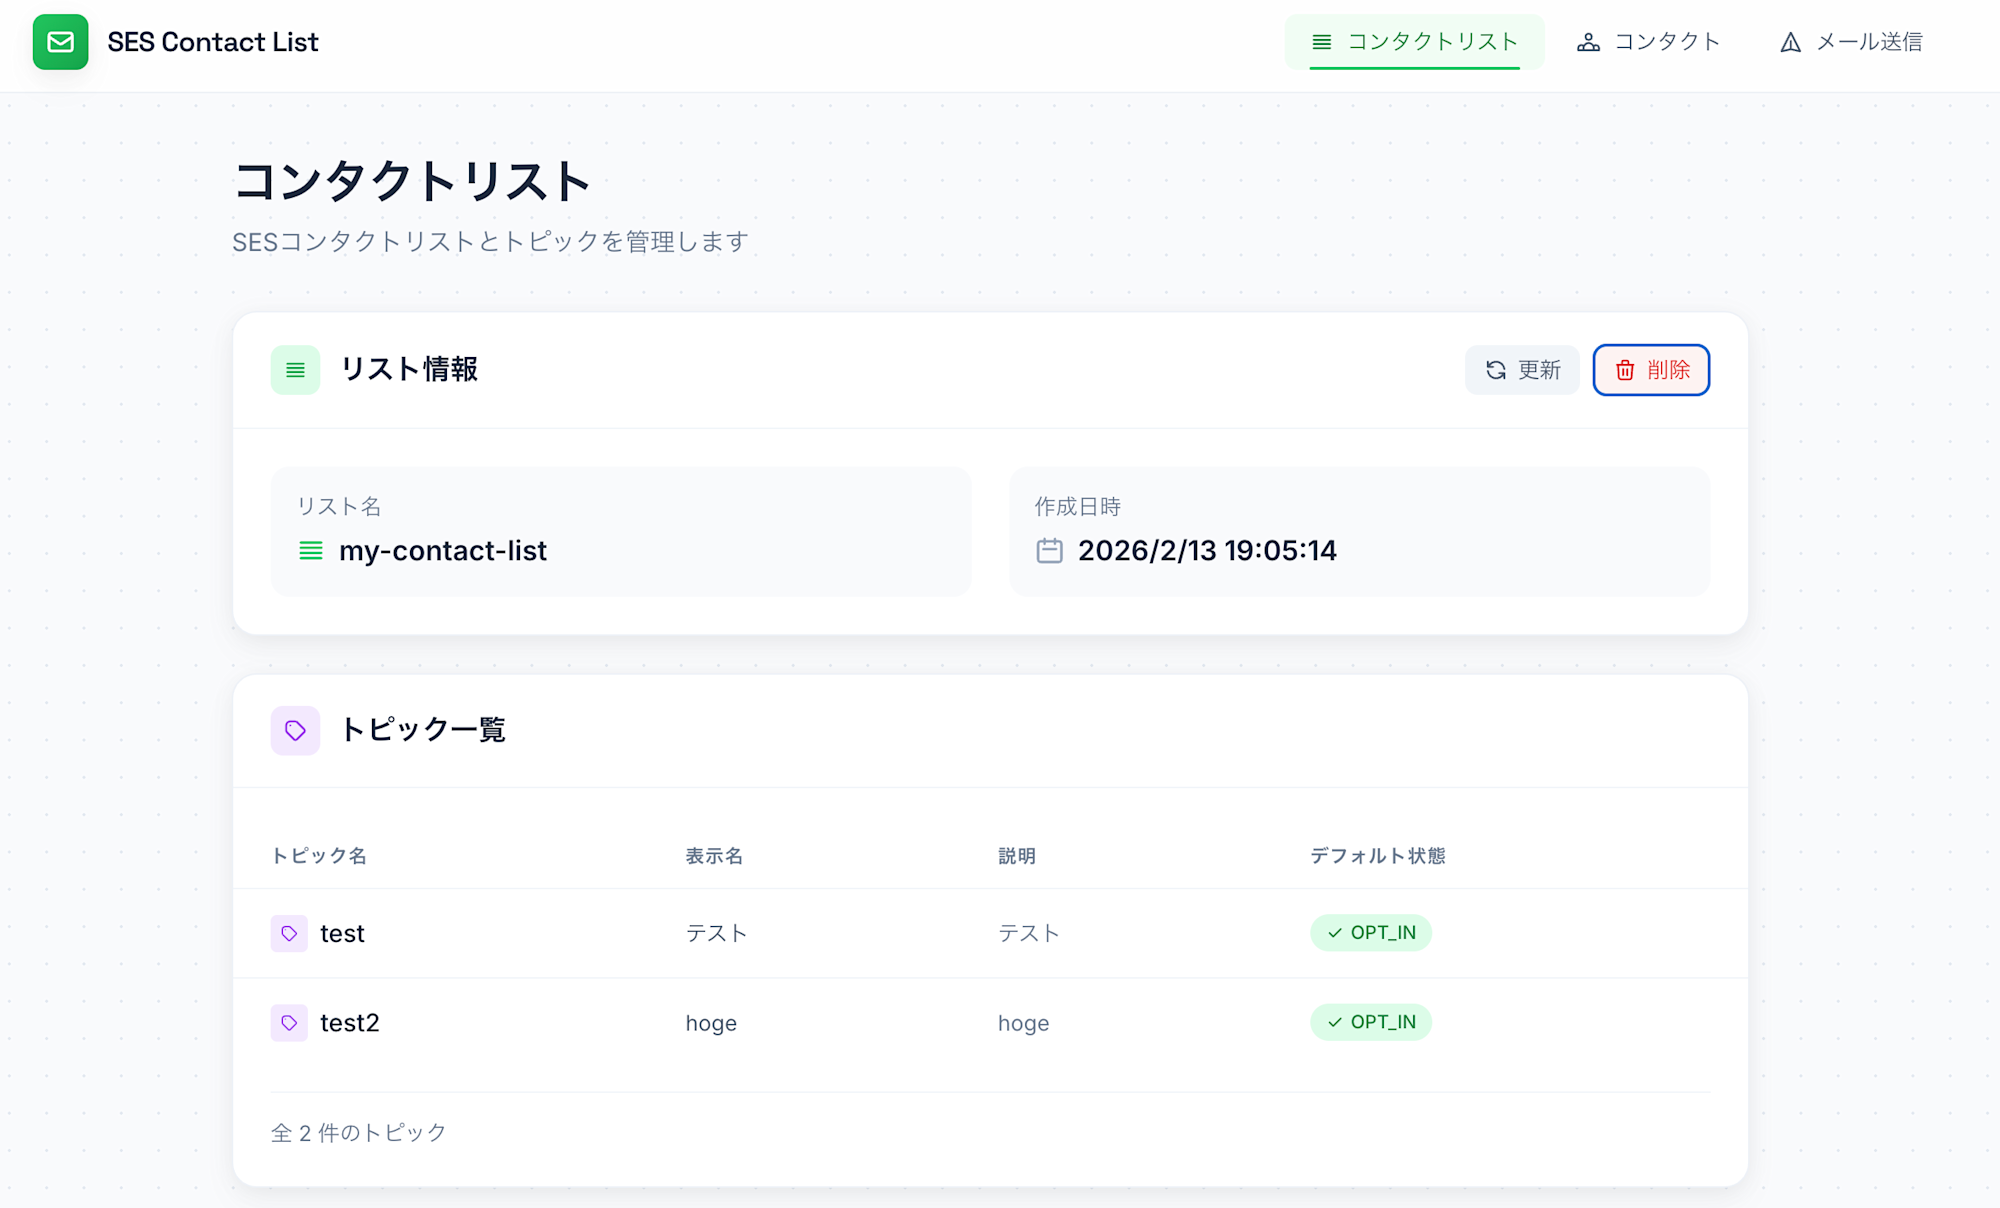
Task: Click the green list icon by my-contact-list
Action: click(311, 551)
